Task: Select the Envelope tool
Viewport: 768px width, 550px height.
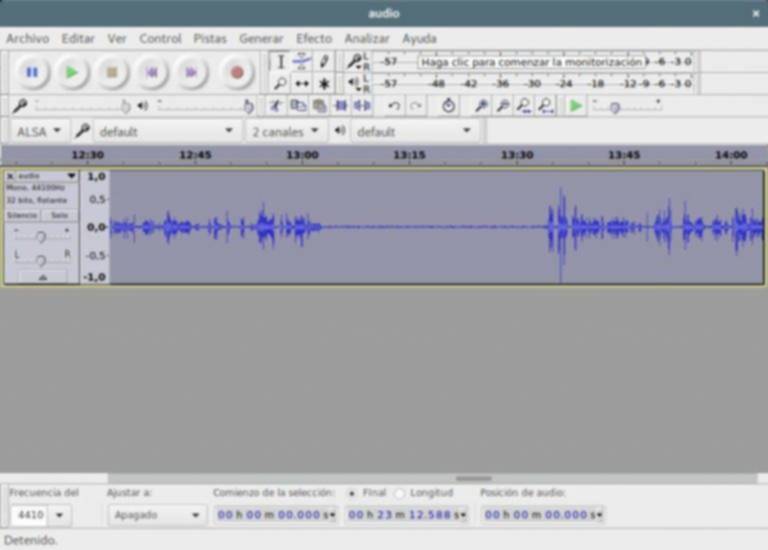Action: tap(302, 62)
